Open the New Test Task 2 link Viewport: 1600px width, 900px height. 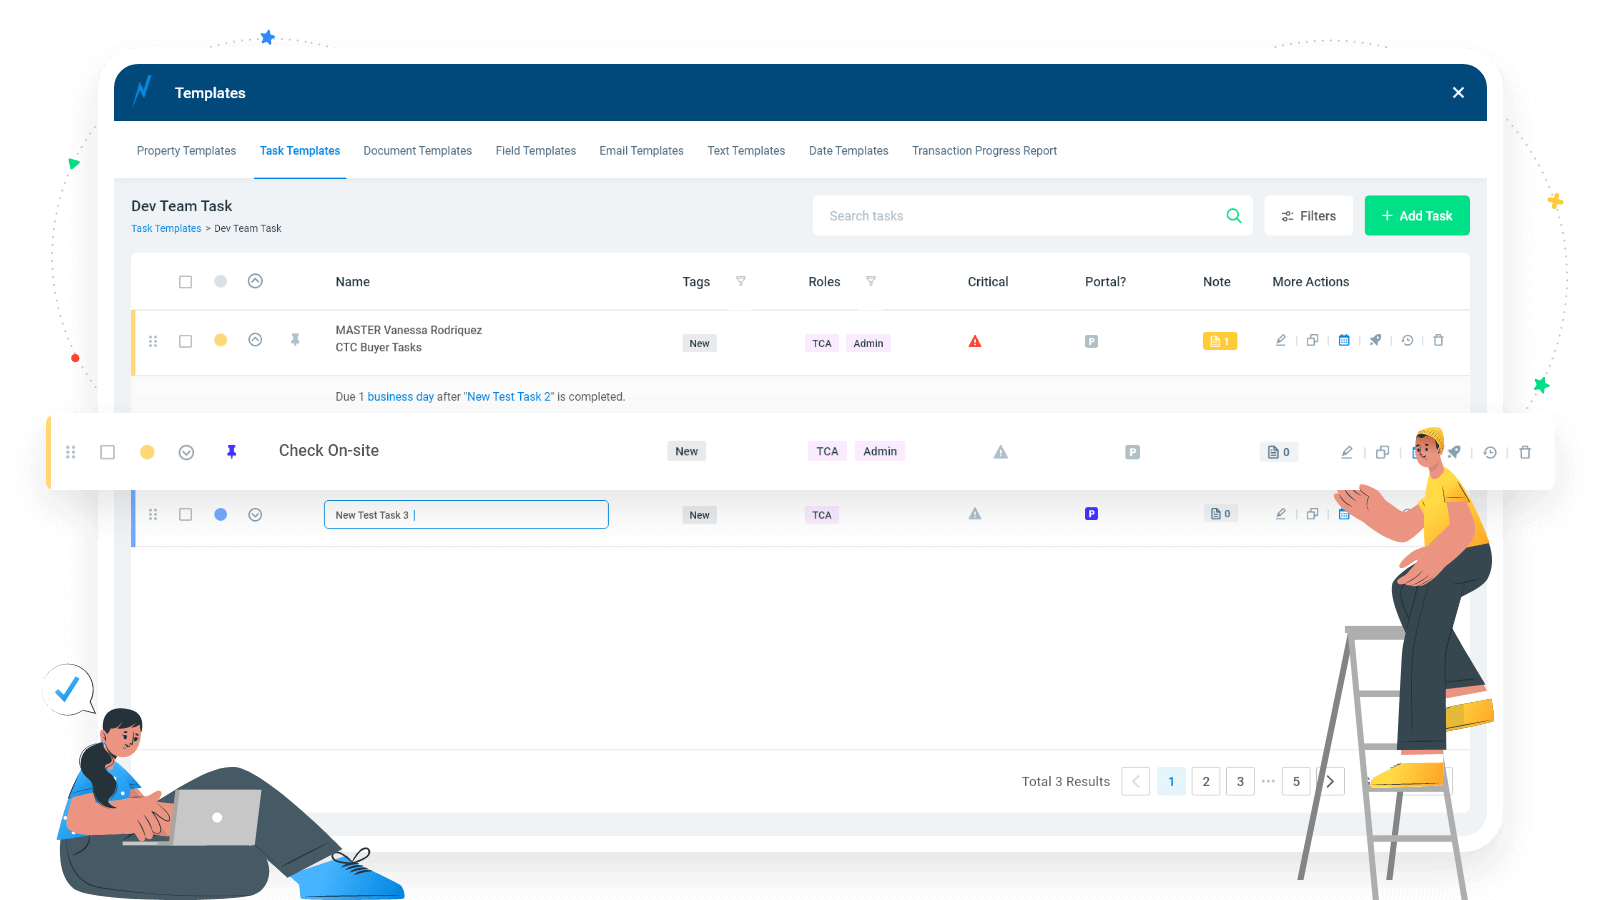tap(509, 396)
